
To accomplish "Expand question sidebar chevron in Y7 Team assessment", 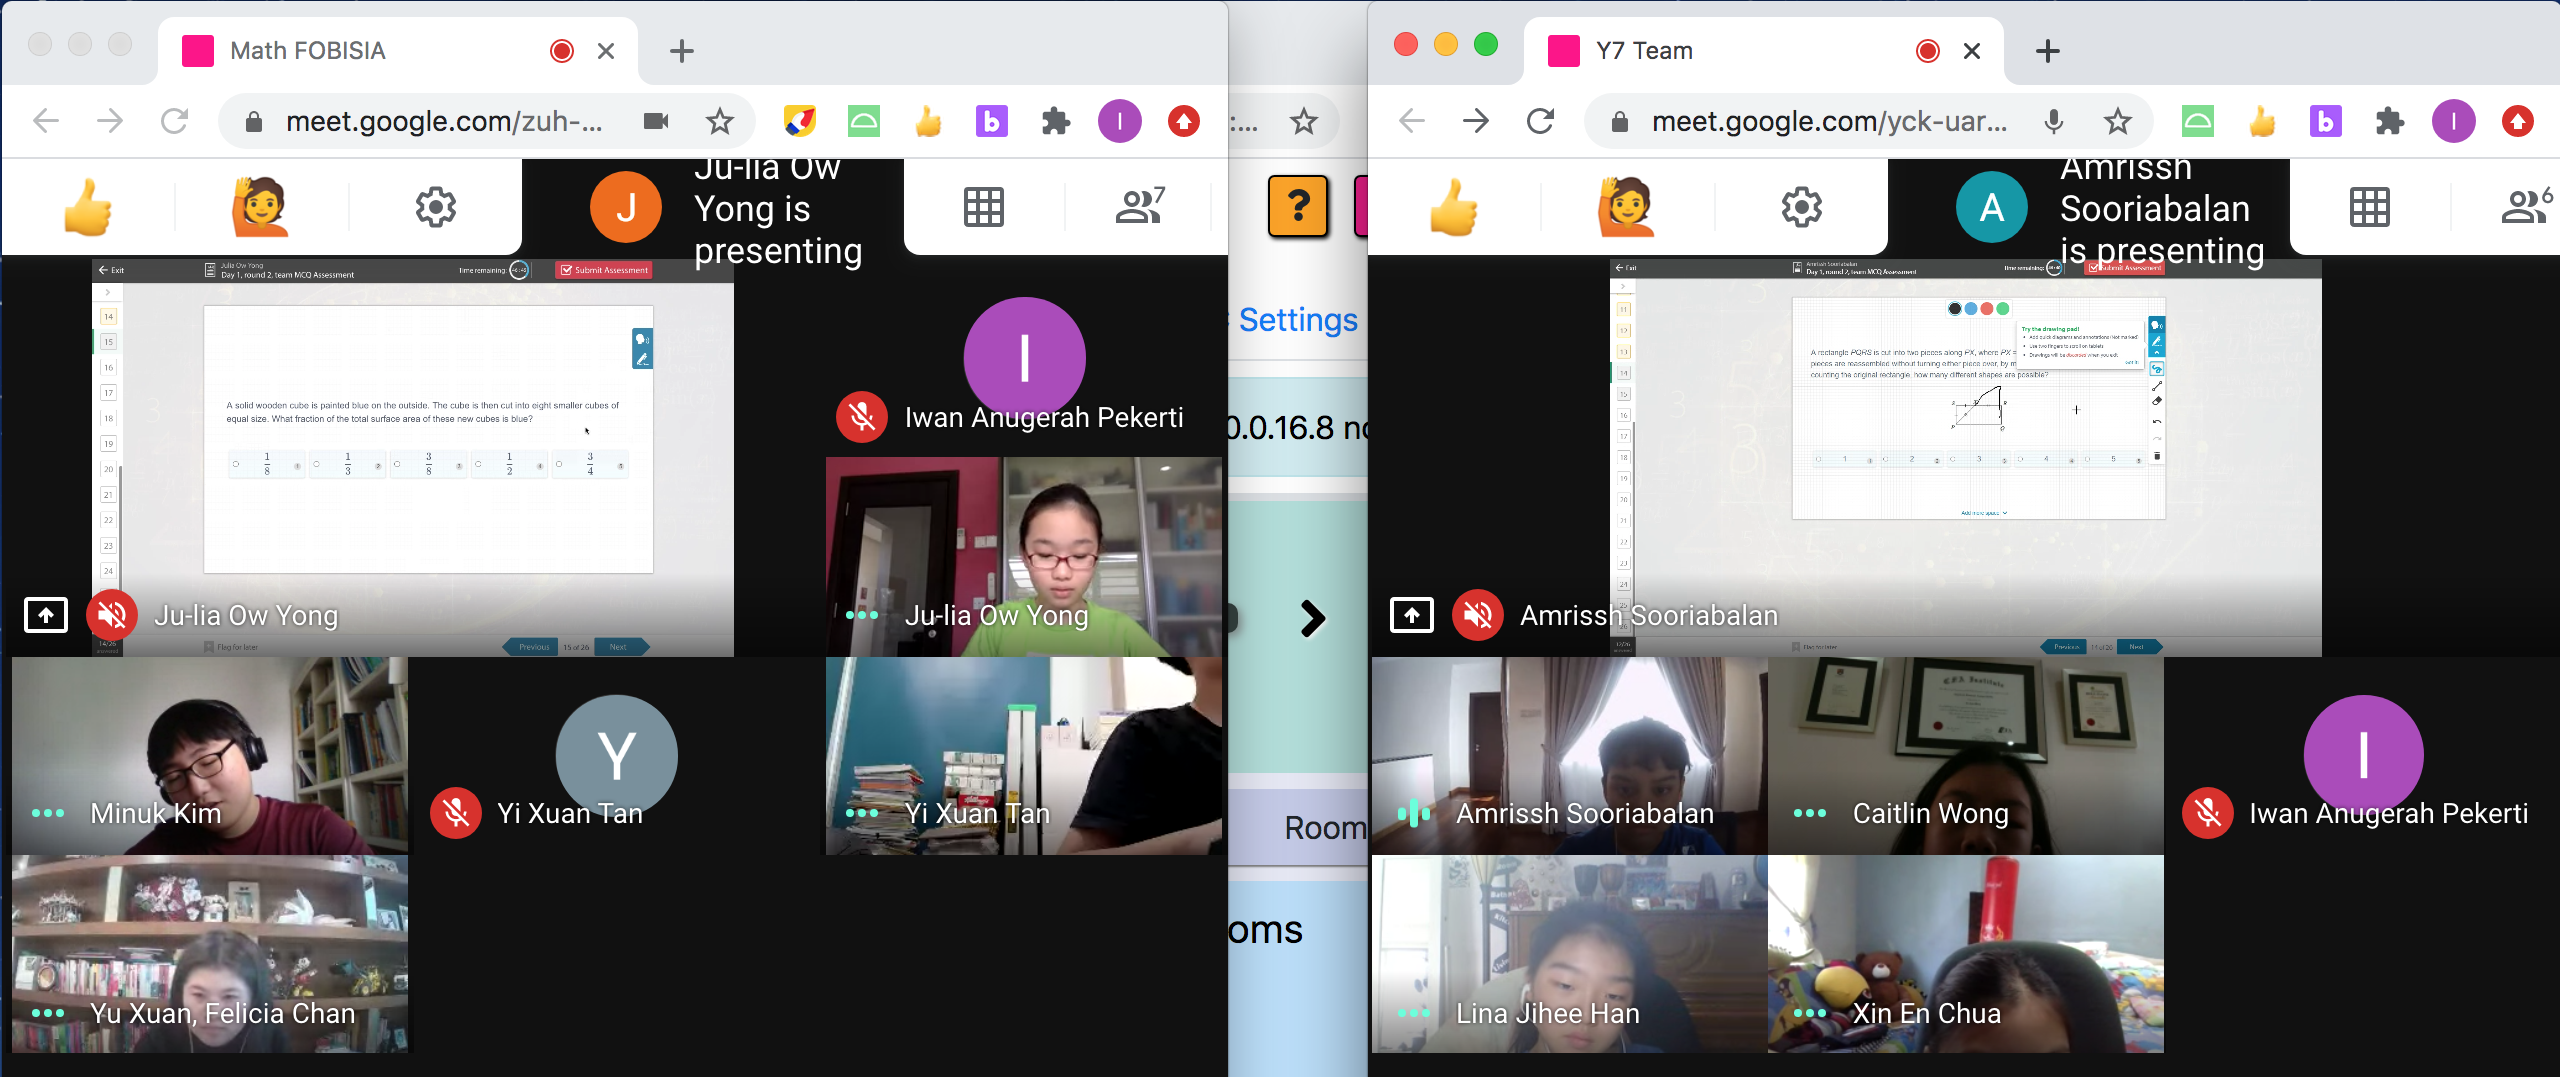I will (x=1623, y=287).
